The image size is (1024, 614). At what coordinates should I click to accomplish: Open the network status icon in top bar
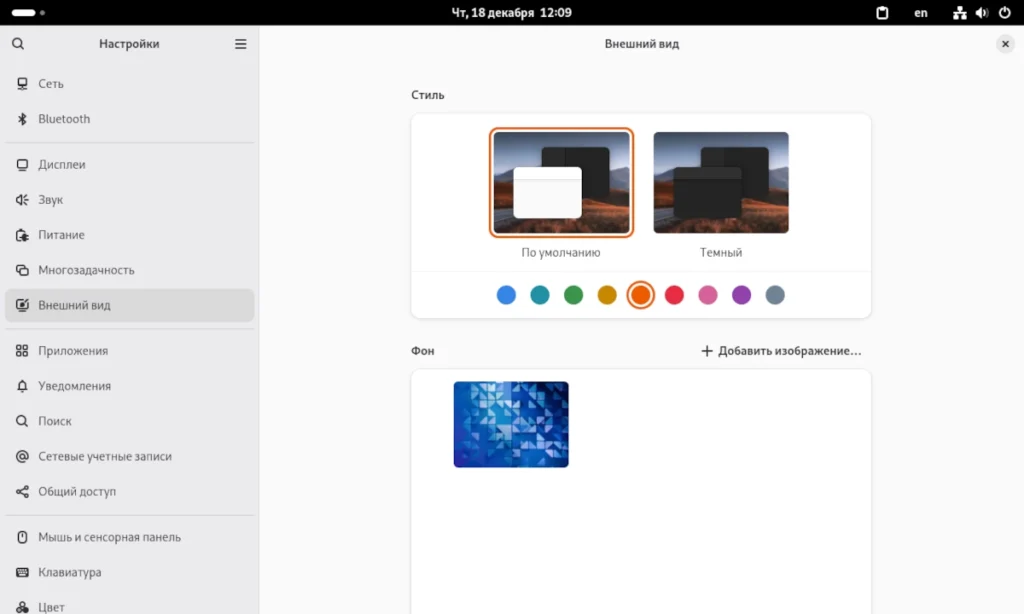coord(959,12)
